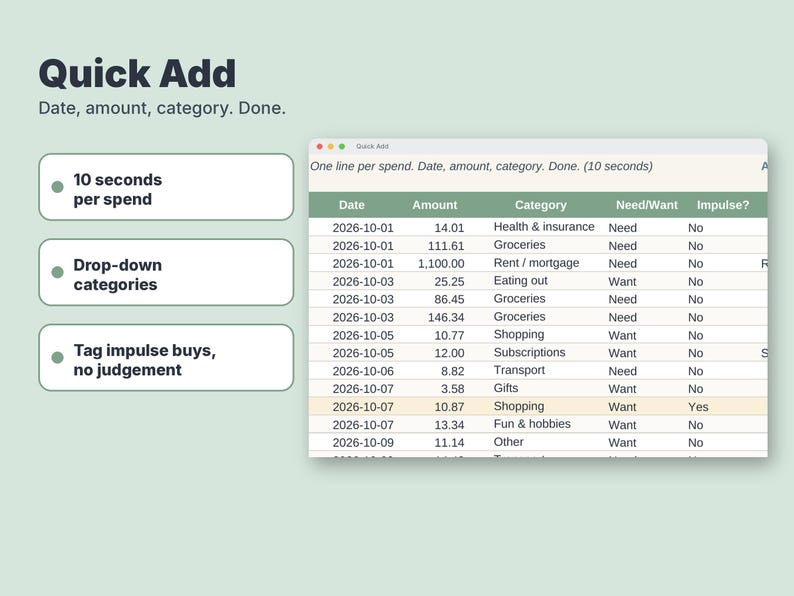Image resolution: width=794 pixels, height=596 pixels.
Task: Click Groceries in the 86.45 row
Action: pos(519,298)
